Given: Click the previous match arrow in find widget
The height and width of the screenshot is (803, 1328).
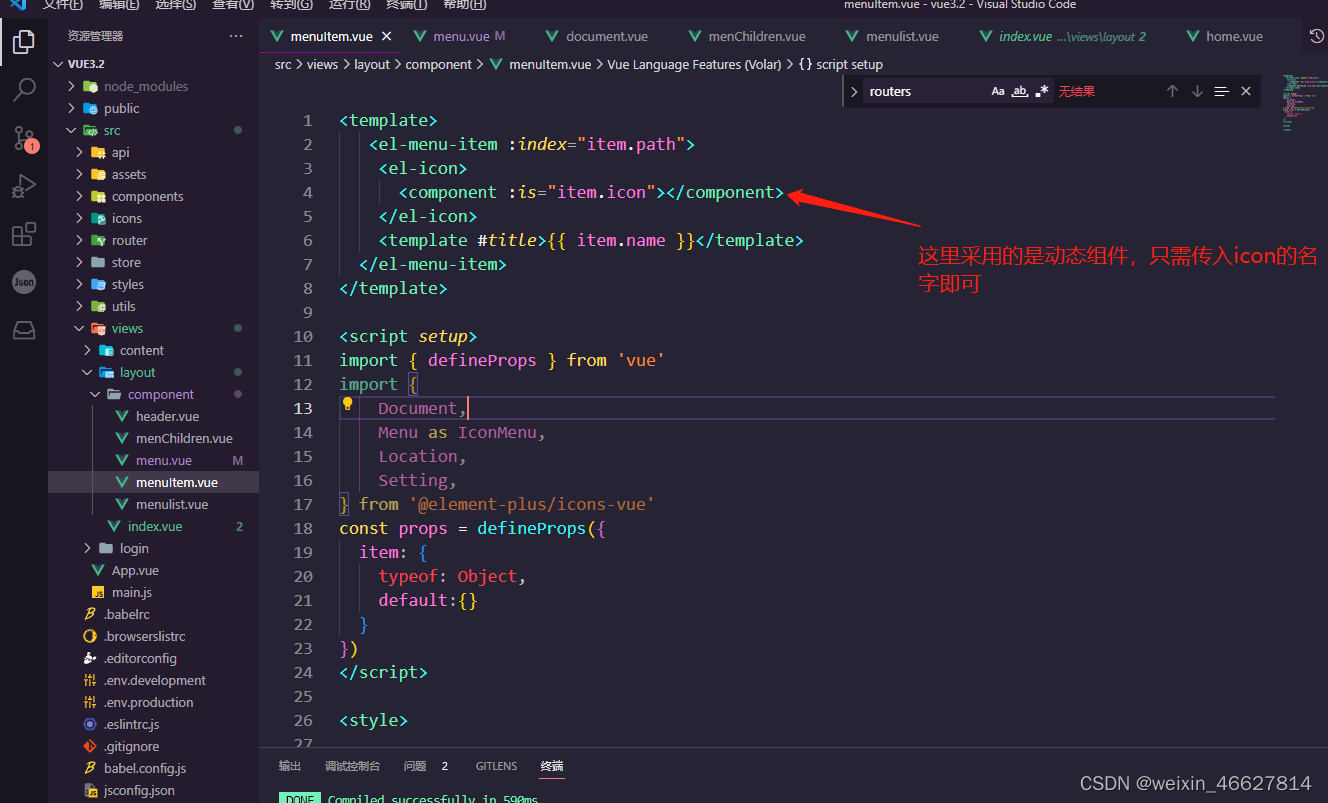Looking at the screenshot, I should 1172,91.
